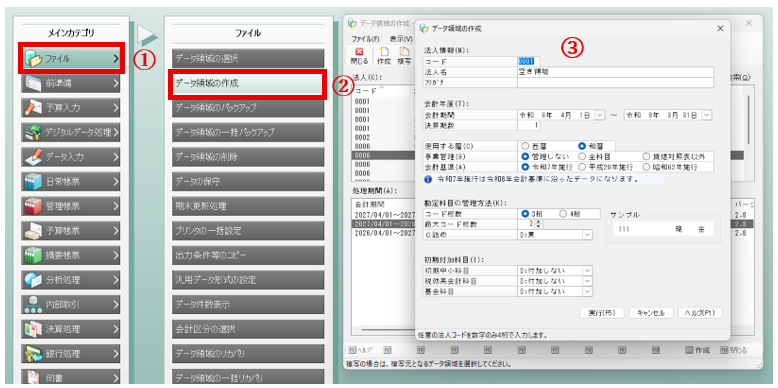Open 表示(V) menu in the back window
The height and width of the screenshot is (388, 778).
(401, 39)
